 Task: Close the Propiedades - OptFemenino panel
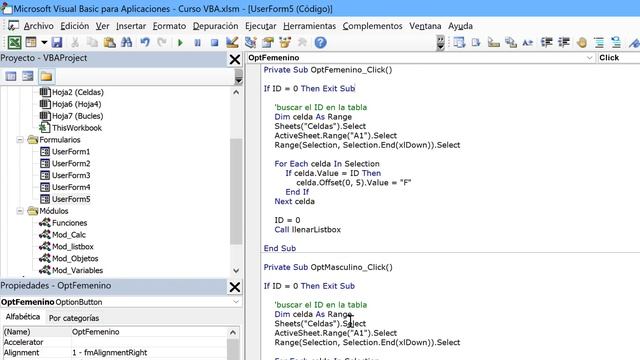pyautogui.click(x=235, y=287)
